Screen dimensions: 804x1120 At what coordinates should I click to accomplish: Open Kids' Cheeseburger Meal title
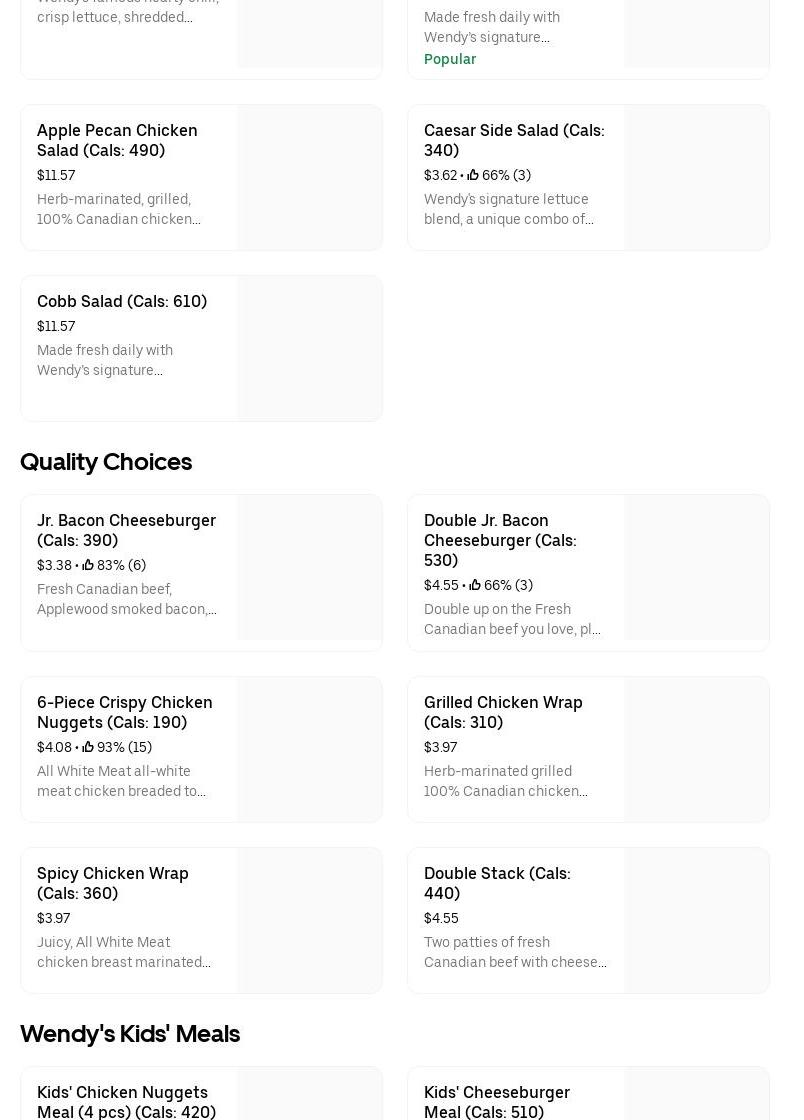497,1102
